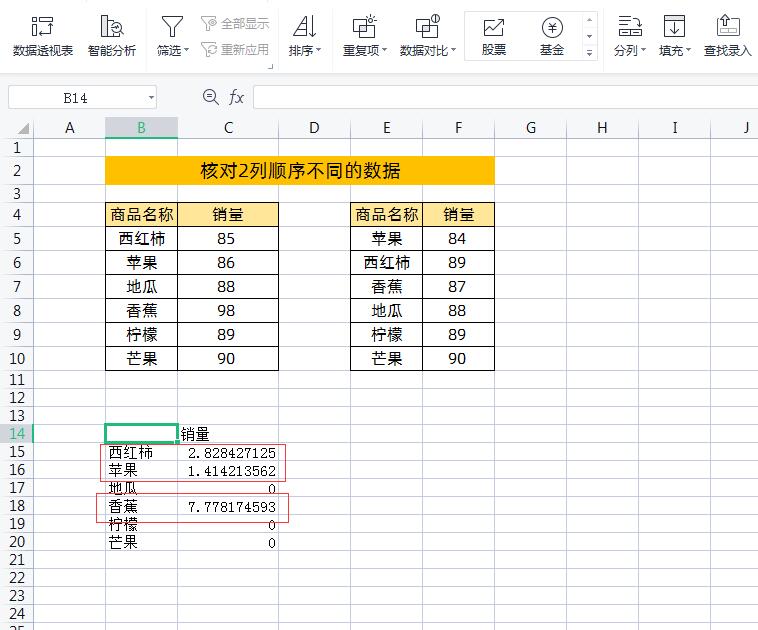
Task: Select left table 商品名称 header cell
Action: coord(141,214)
